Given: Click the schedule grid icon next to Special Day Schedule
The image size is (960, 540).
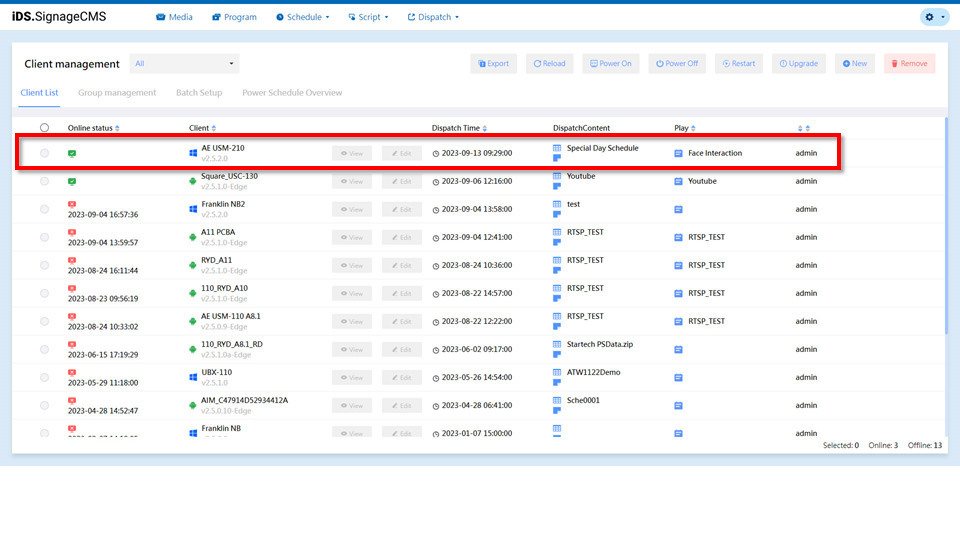Looking at the screenshot, I should pos(557,148).
